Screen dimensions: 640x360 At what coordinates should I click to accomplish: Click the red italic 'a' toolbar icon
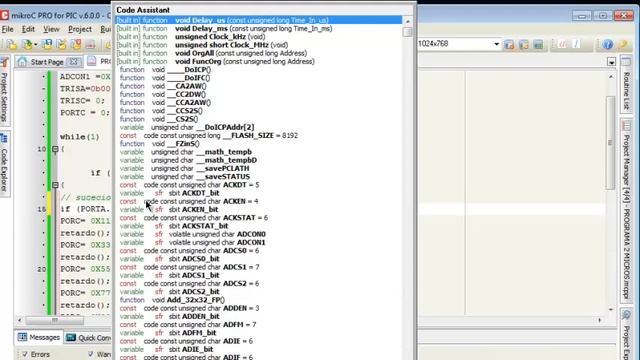coord(562,44)
